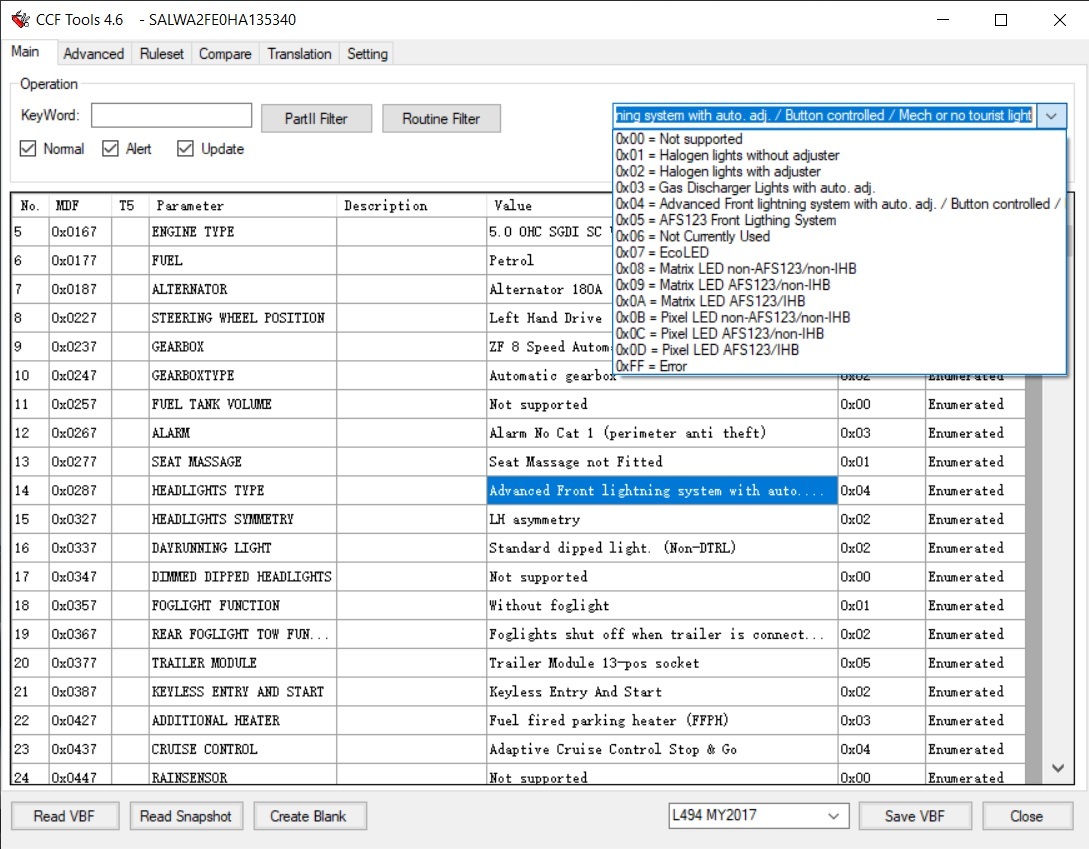1089x849 pixels.
Task: Select the RAINSENSOR parameter cell
Action: 242,776
